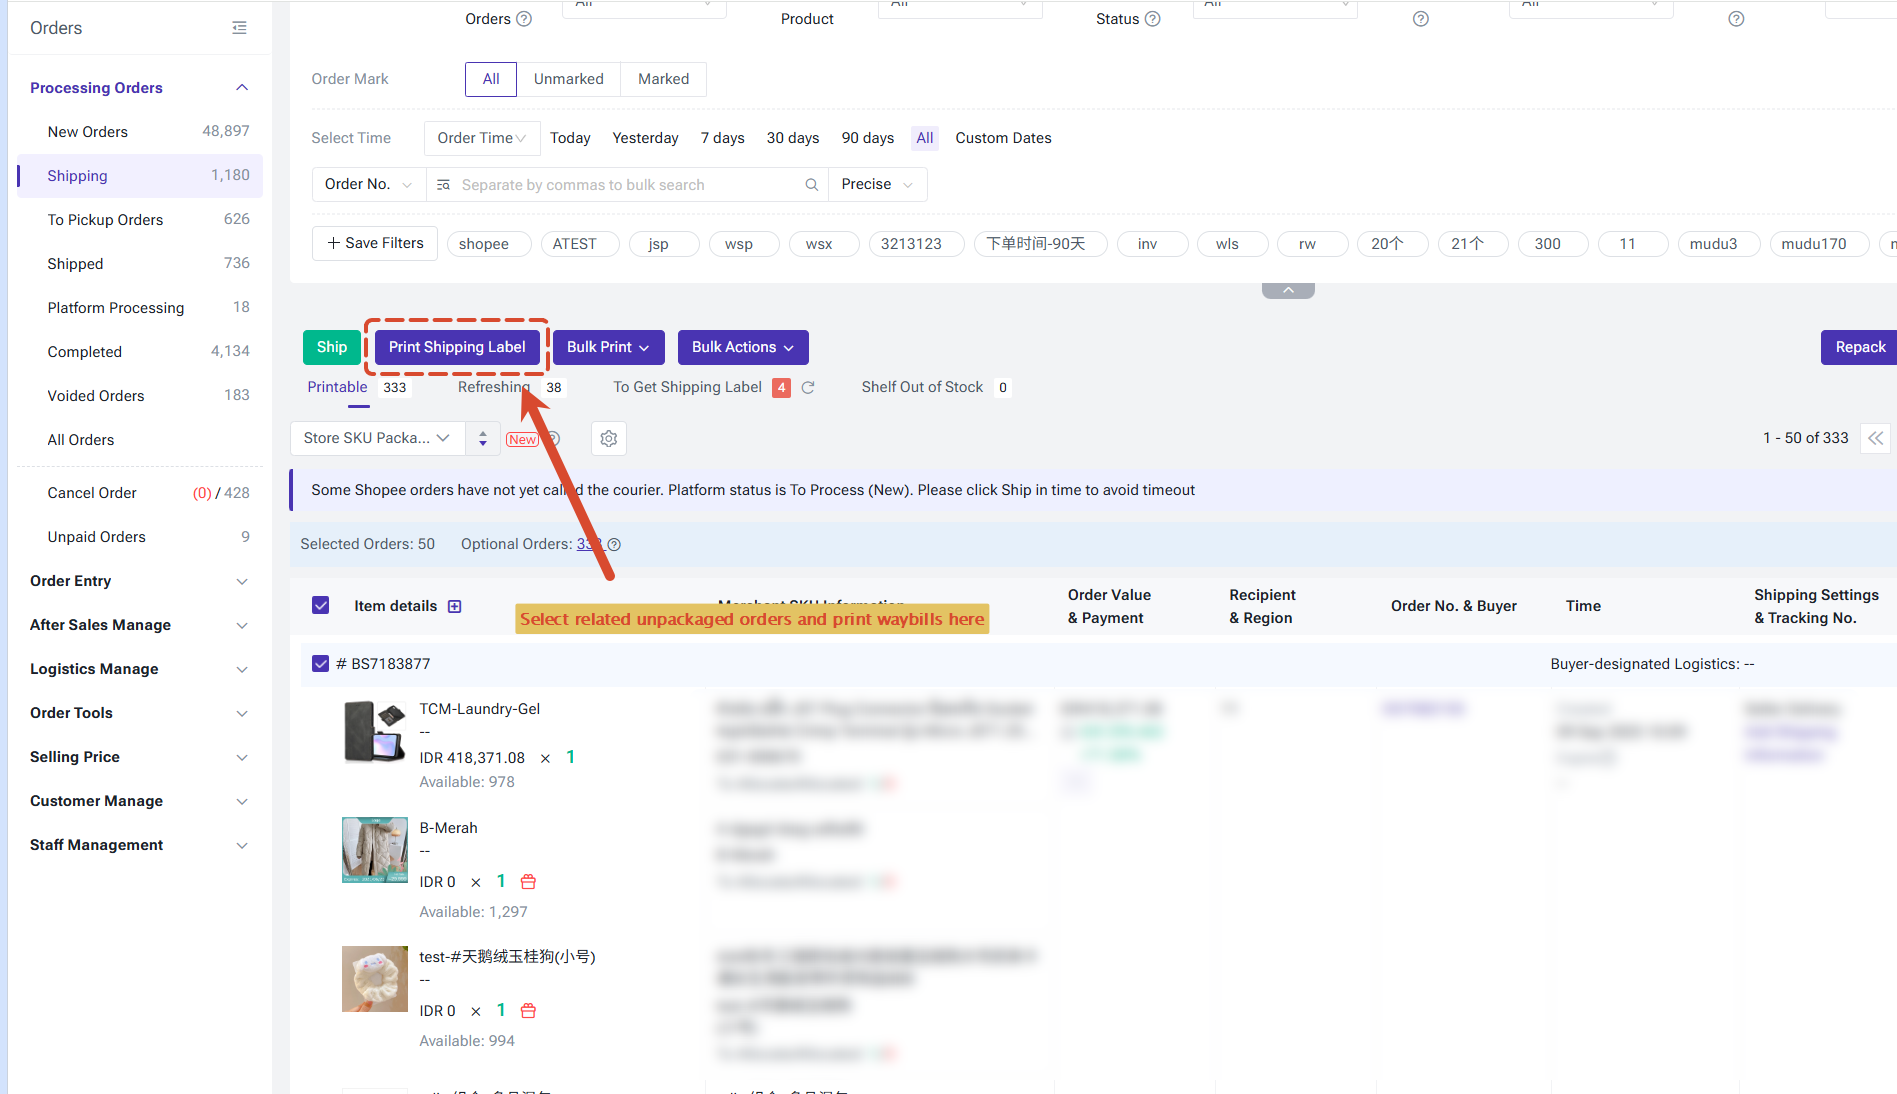Open the Bulk Print dropdown
1897x1094 pixels.
608,347
